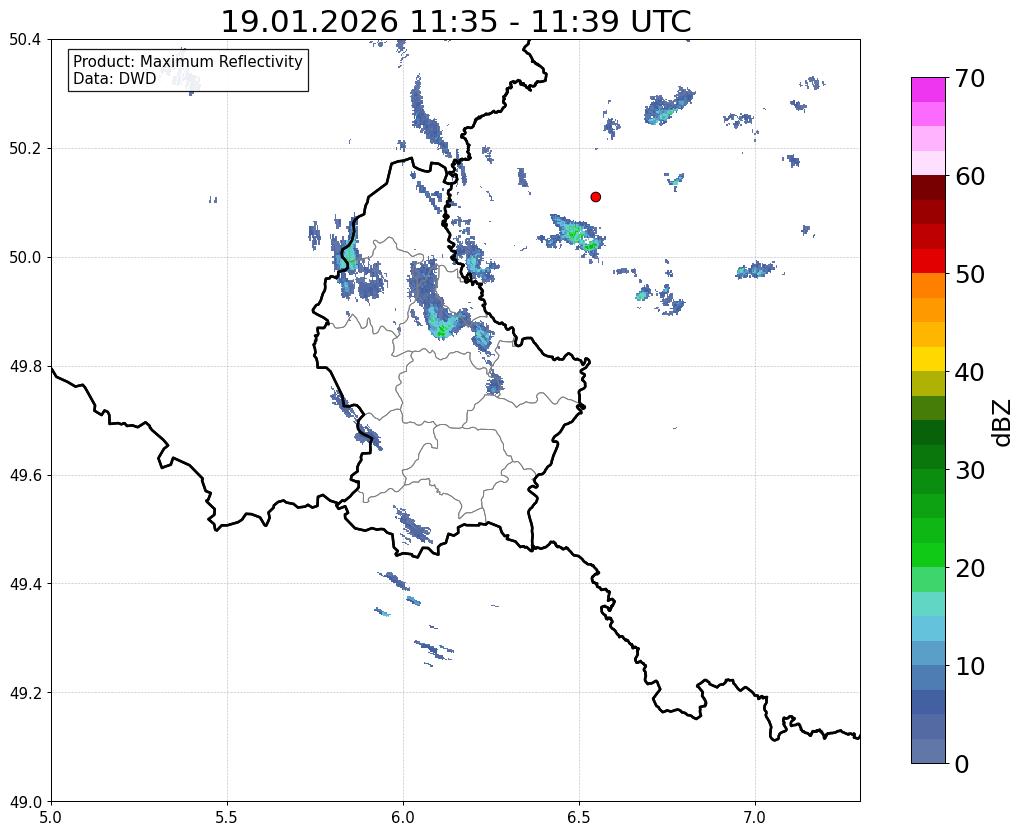Click the 6.5 longitude axis label
The width and height of the screenshot is (1023, 834).
tap(579, 818)
